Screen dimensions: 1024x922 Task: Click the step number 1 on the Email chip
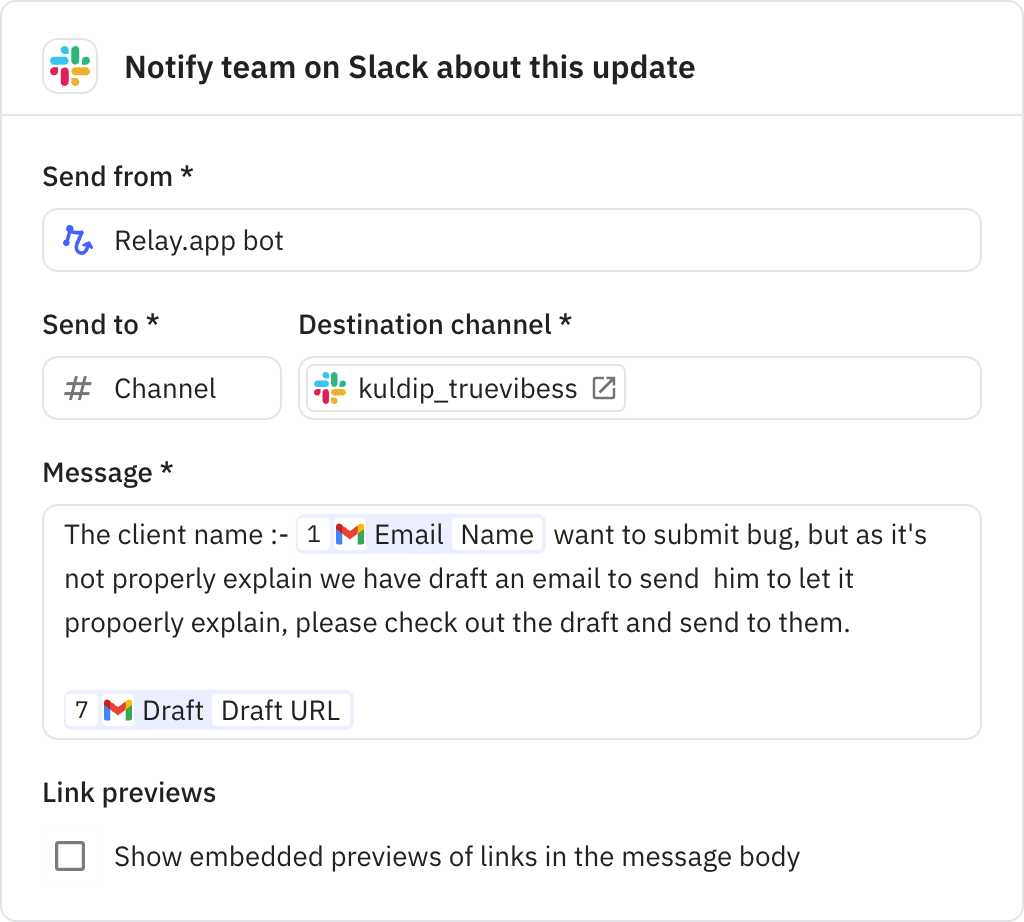pyautogui.click(x=314, y=534)
